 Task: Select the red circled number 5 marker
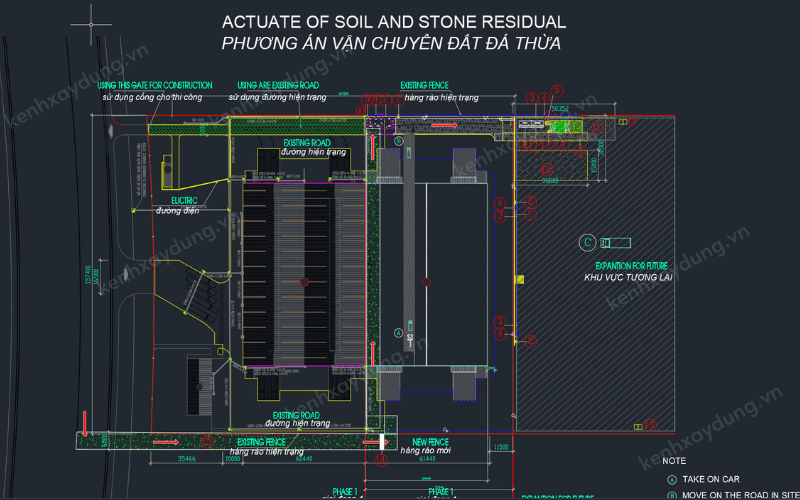point(558,89)
